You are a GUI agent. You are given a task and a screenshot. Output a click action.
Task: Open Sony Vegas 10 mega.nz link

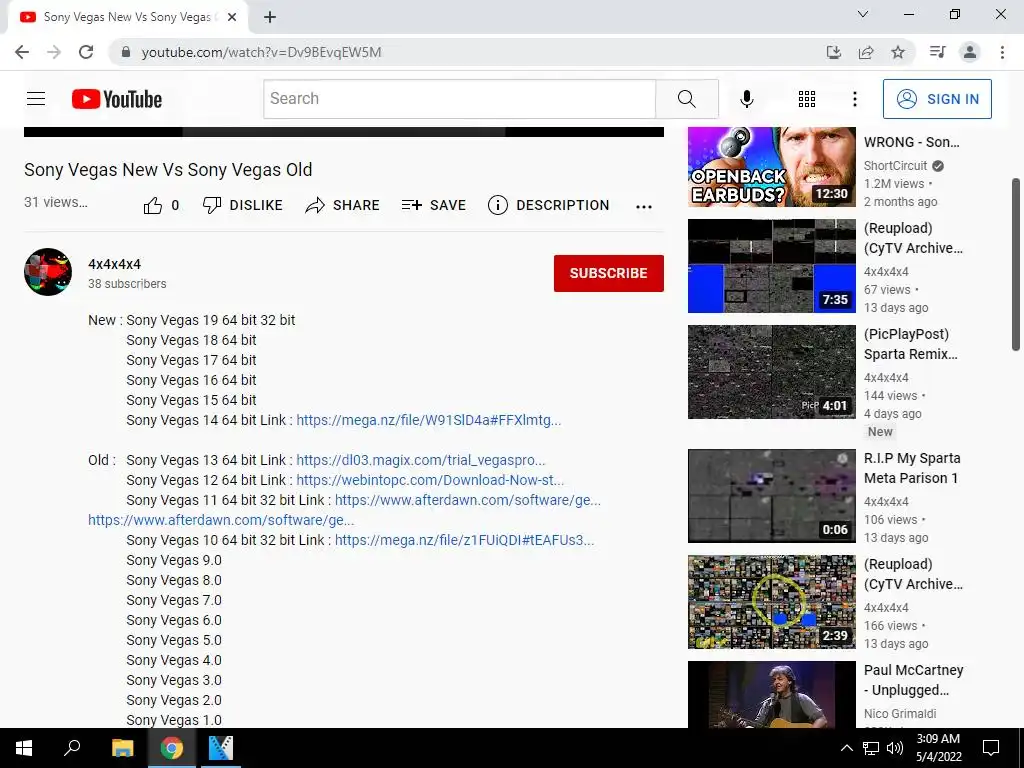coord(464,540)
